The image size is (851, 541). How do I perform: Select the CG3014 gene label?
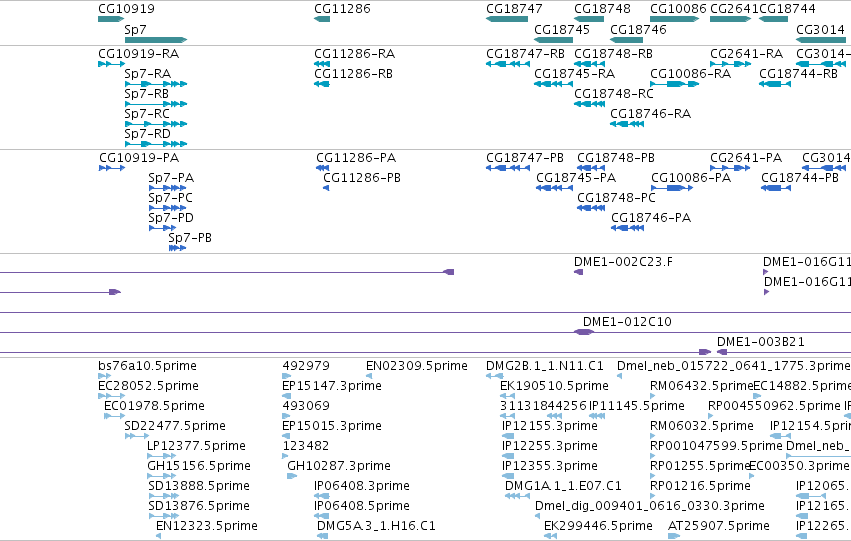pyautogui.click(x=820, y=29)
